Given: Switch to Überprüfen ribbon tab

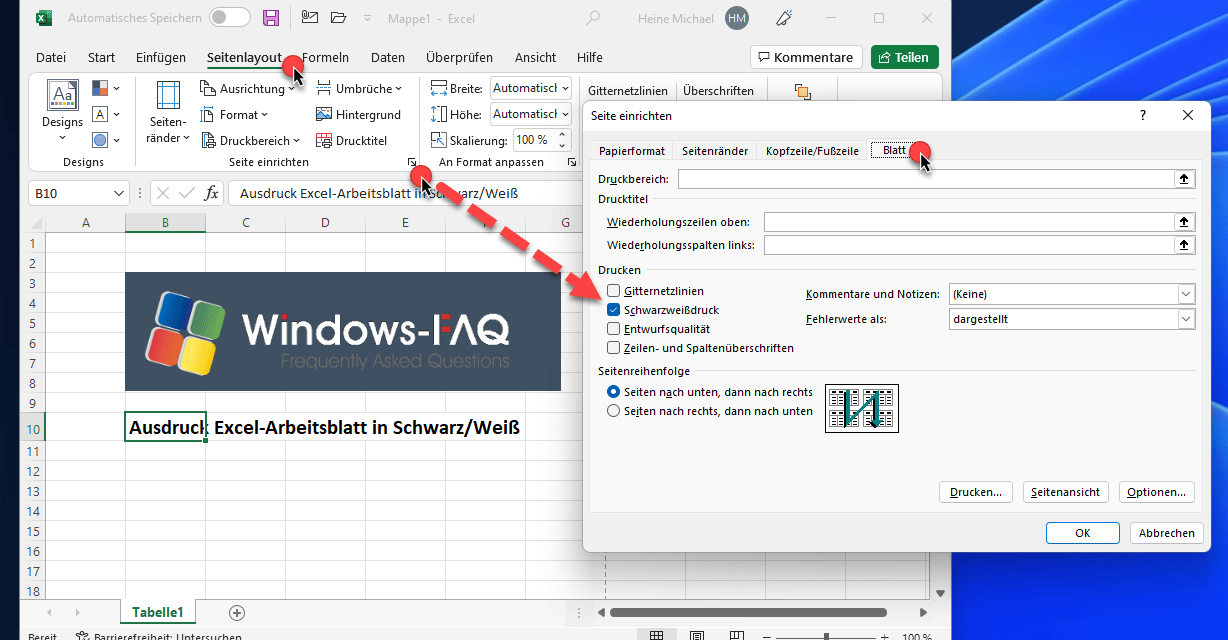Looking at the screenshot, I should point(460,57).
